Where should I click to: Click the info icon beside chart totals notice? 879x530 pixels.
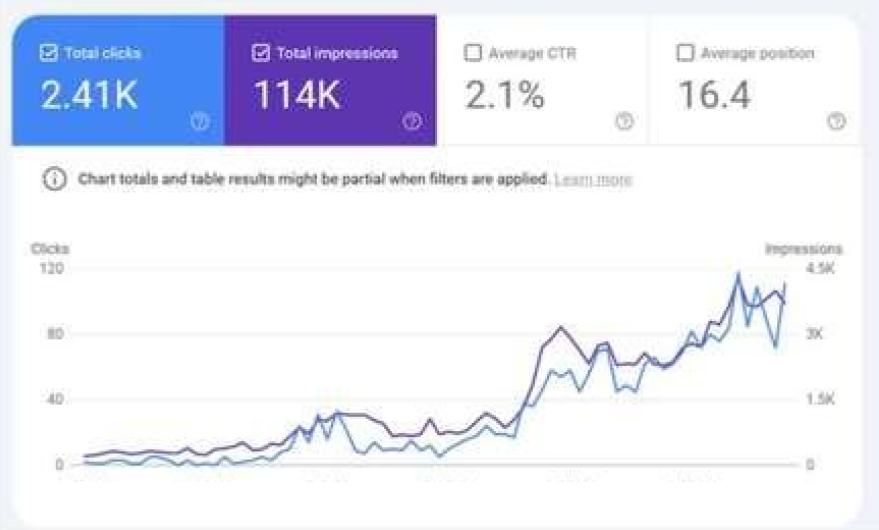pos(52,180)
